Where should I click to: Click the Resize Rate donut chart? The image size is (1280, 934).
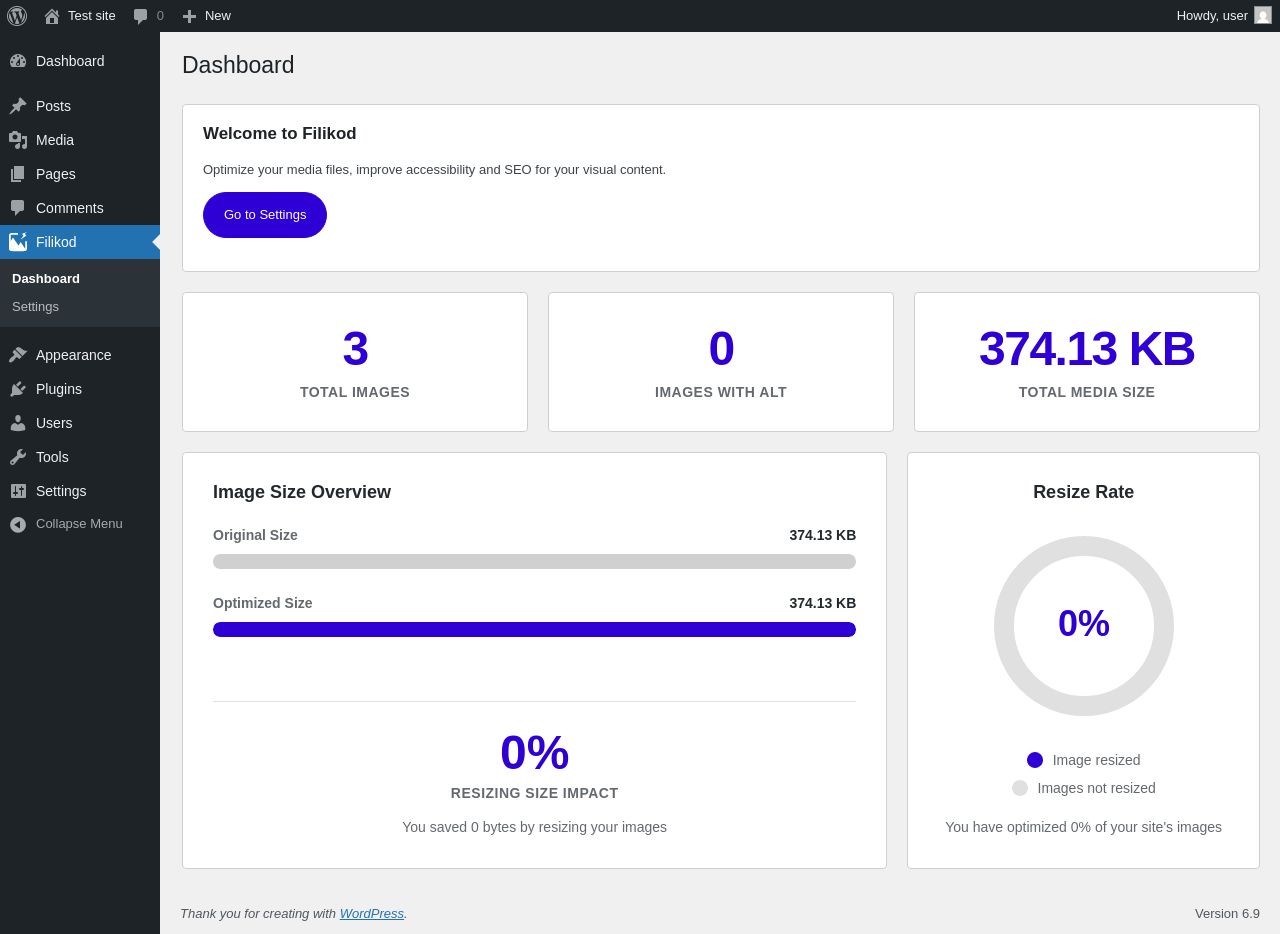(1083, 626)
